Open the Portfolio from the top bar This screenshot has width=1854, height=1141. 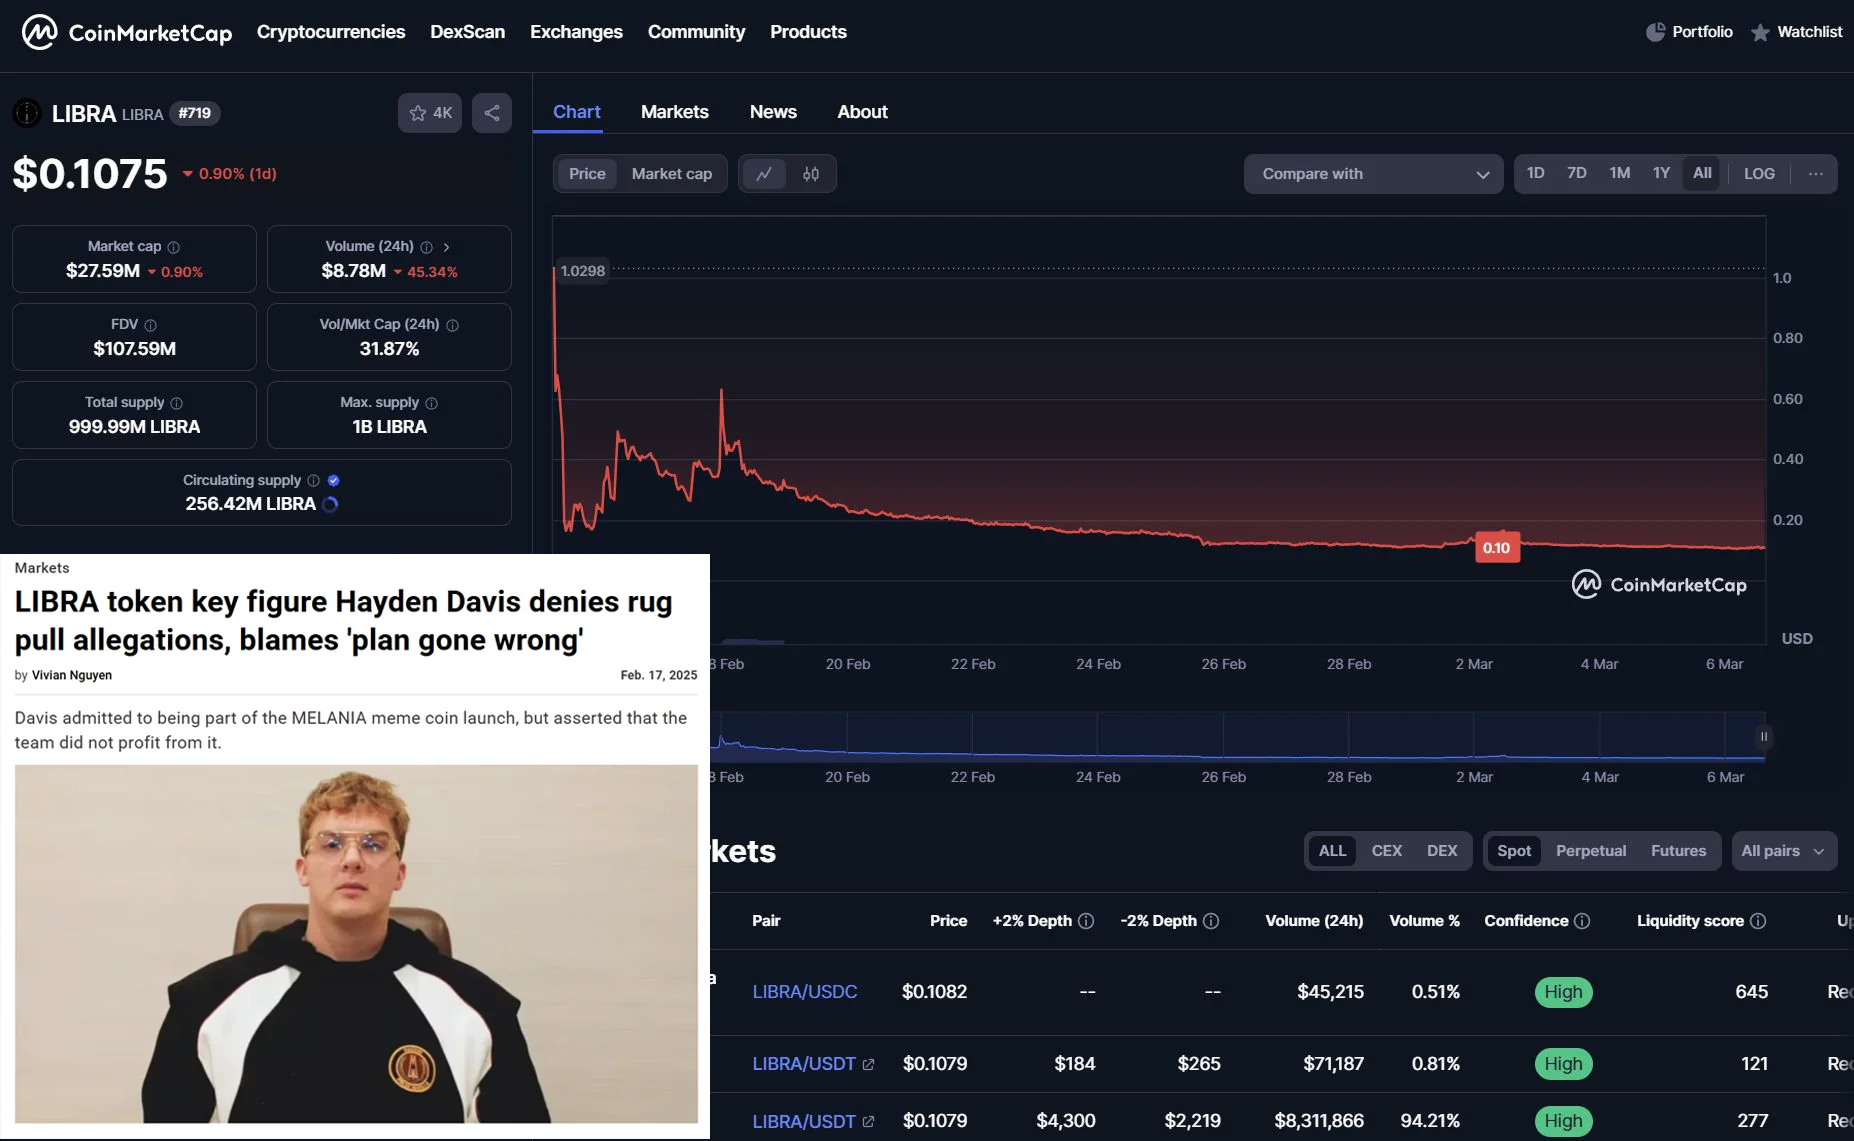1688,31
